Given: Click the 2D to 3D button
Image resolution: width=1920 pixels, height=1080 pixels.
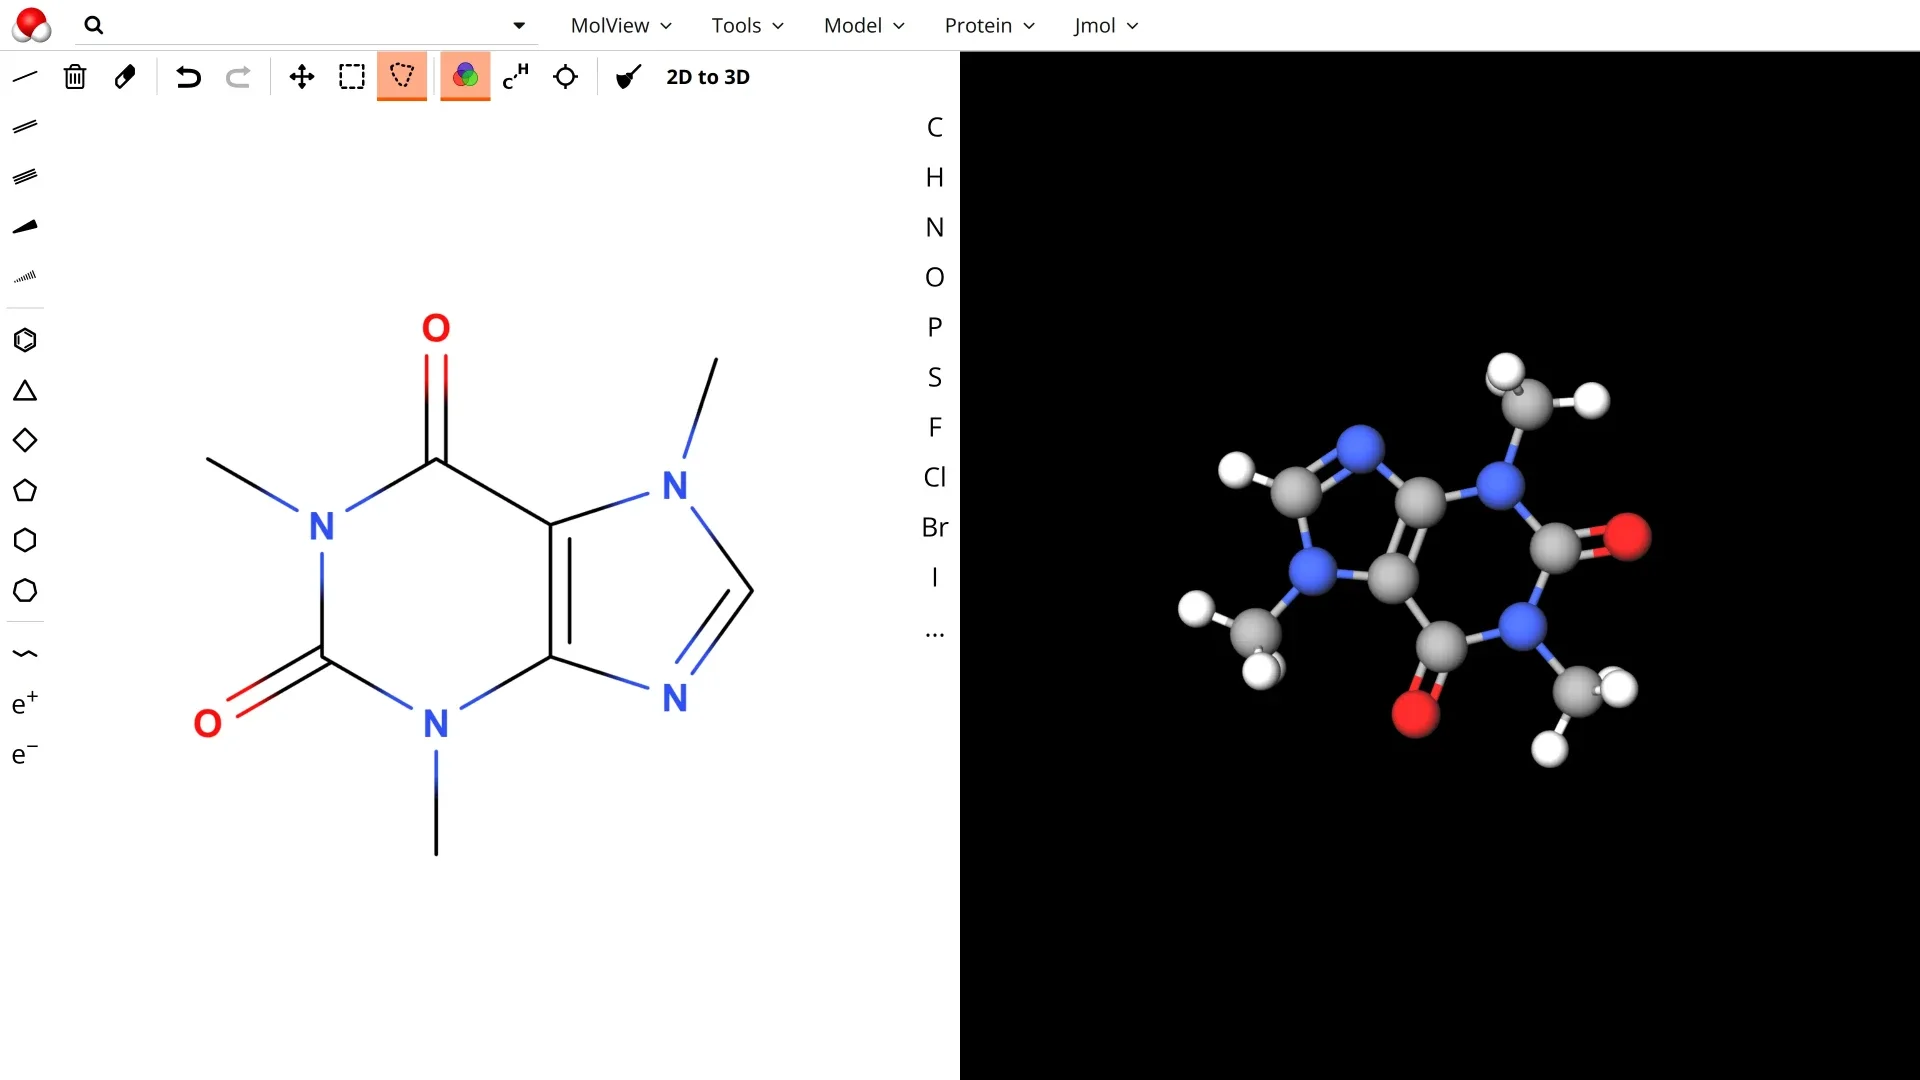Looking at the screenshot, I should click(707, 77).
